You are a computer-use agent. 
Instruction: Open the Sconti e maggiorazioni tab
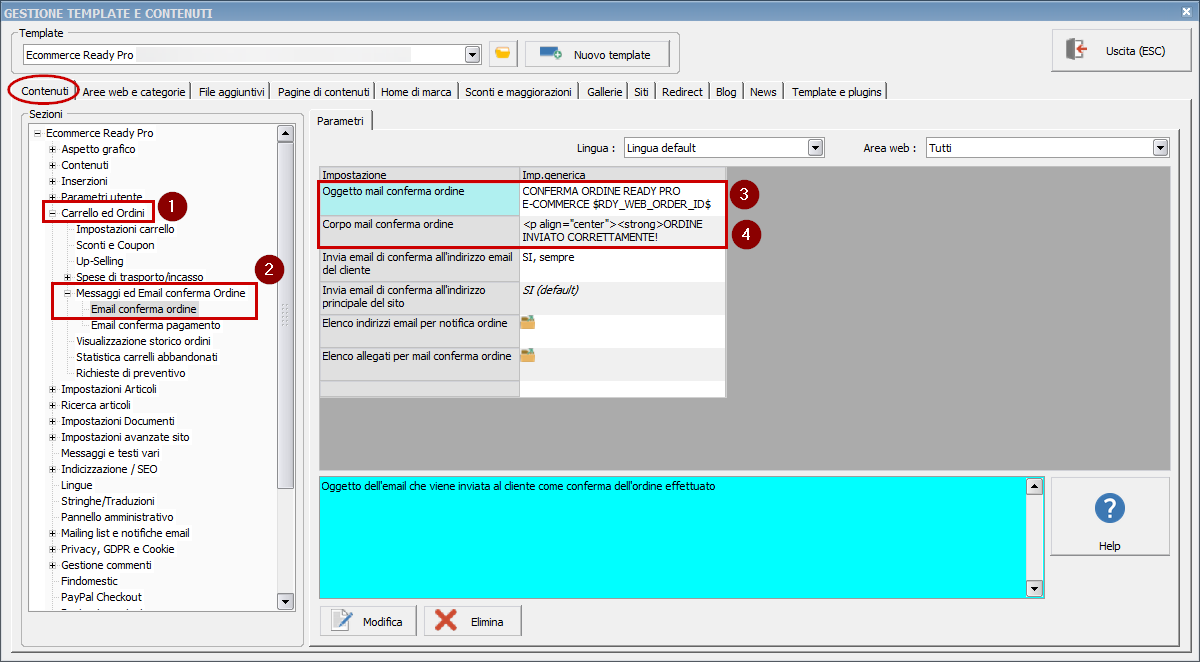(518, 92)
